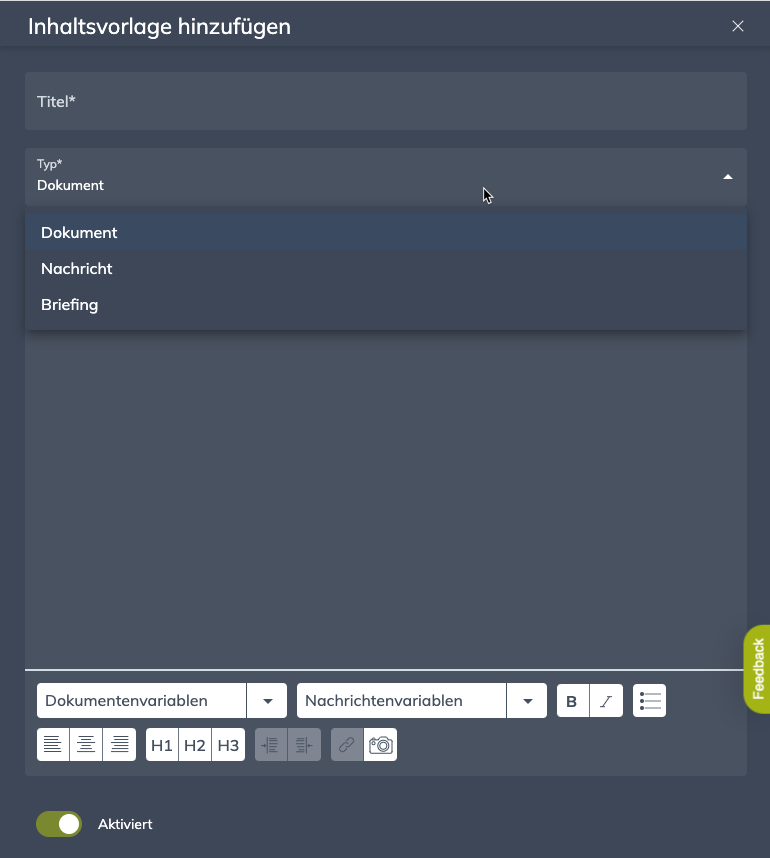Toggle italic text formatting
Viewport: 770px width, 858px height.
606,701
